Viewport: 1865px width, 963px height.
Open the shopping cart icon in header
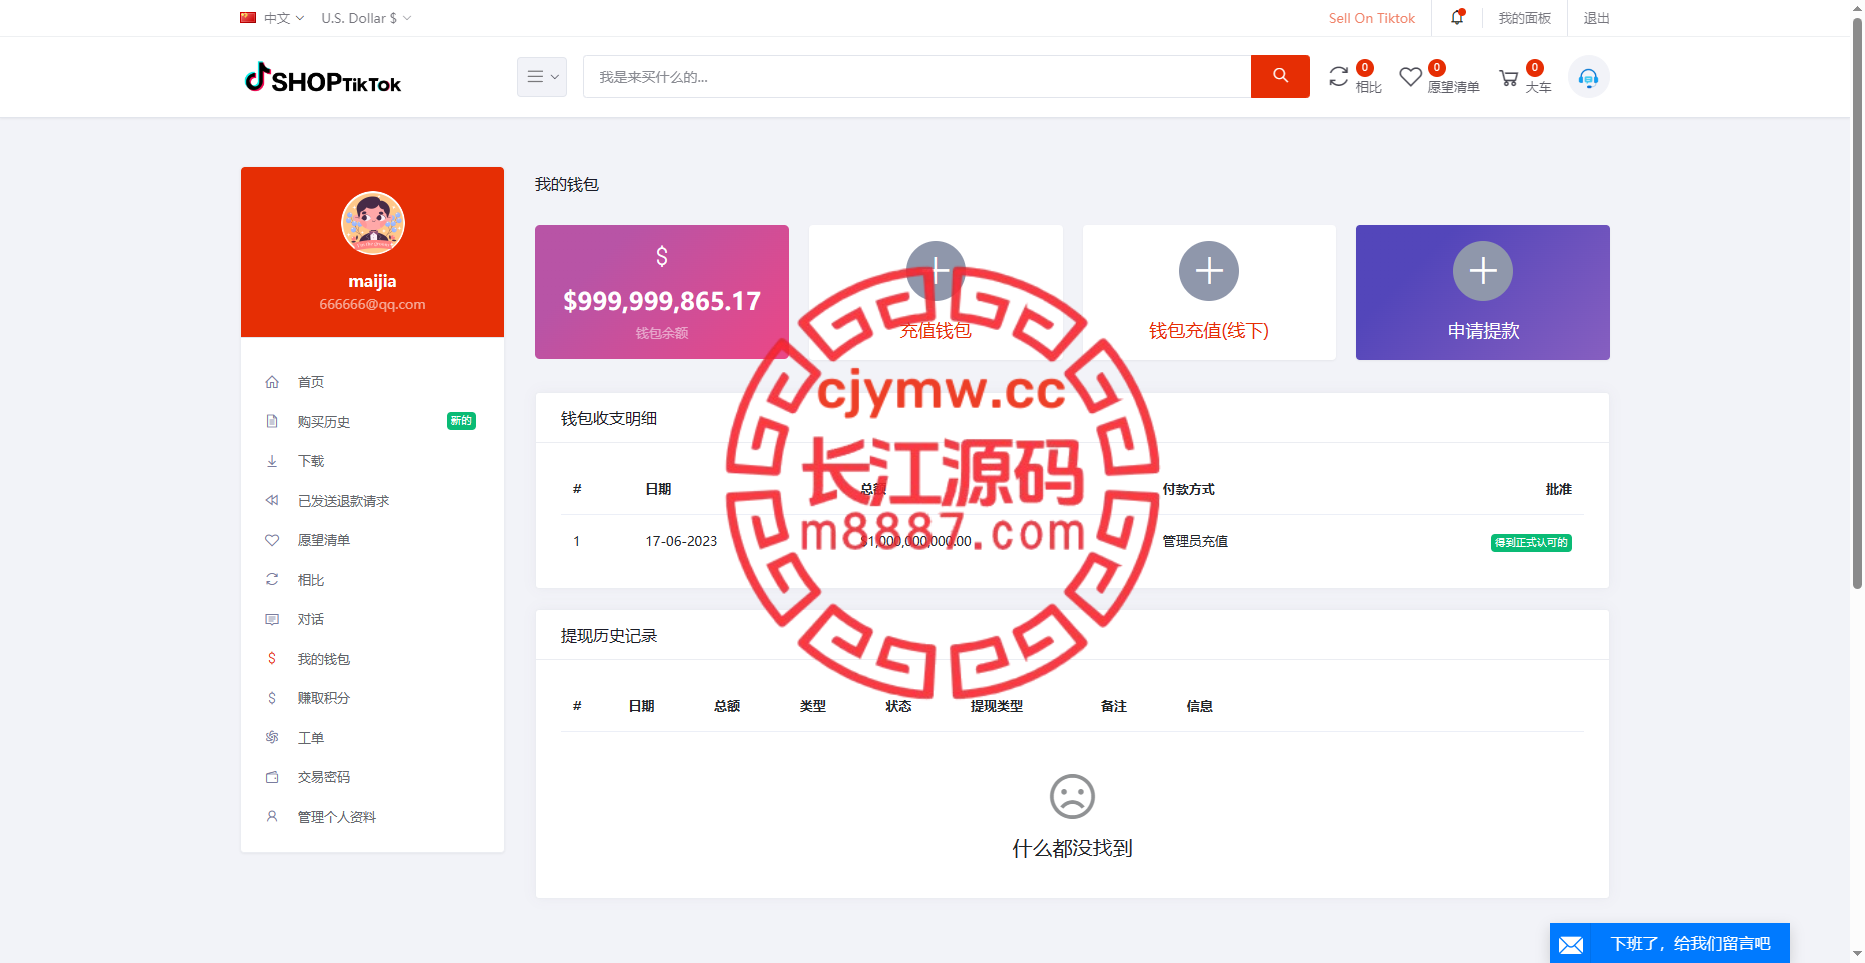[x=1508, y=78]
